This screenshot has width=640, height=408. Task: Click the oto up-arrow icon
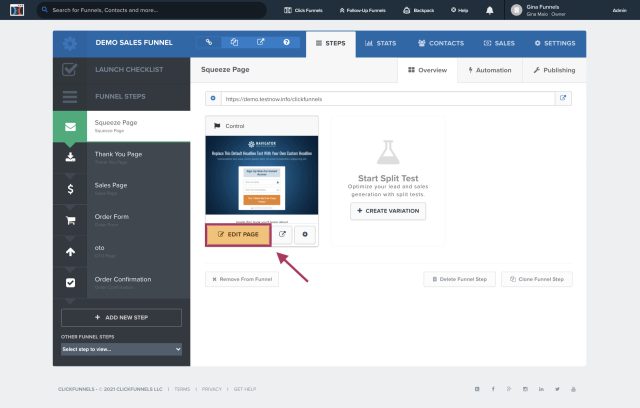(70, 252)
